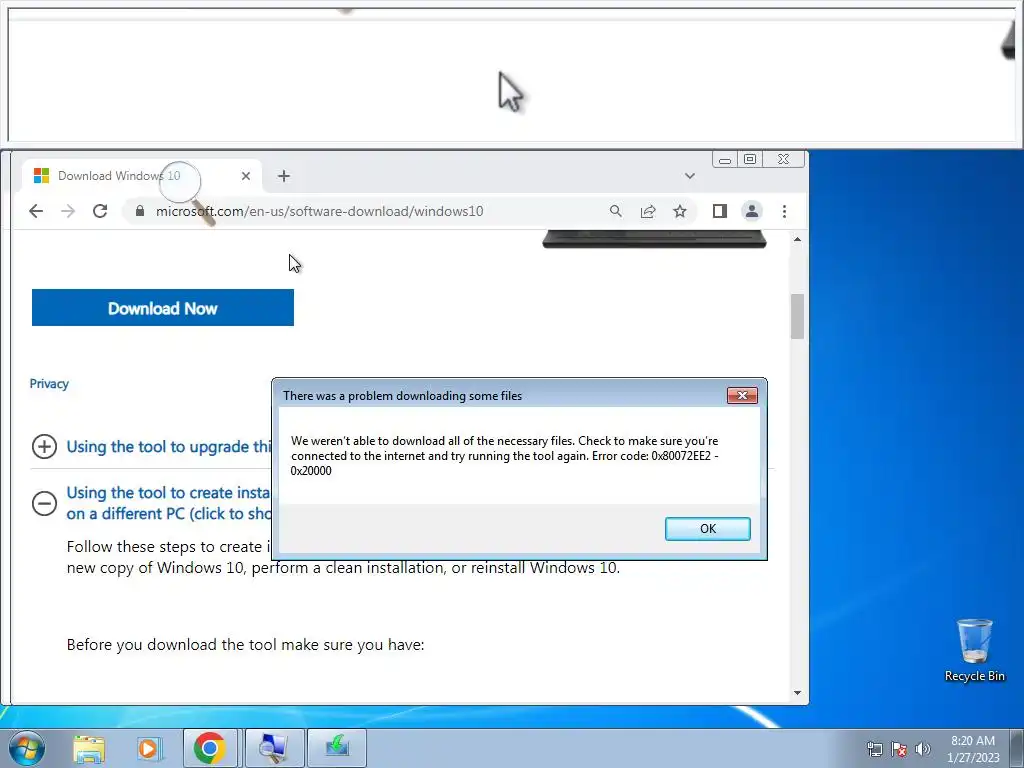Click the vertical scrollbar thumb
1024x768 pixels.
tap(797, 317)
